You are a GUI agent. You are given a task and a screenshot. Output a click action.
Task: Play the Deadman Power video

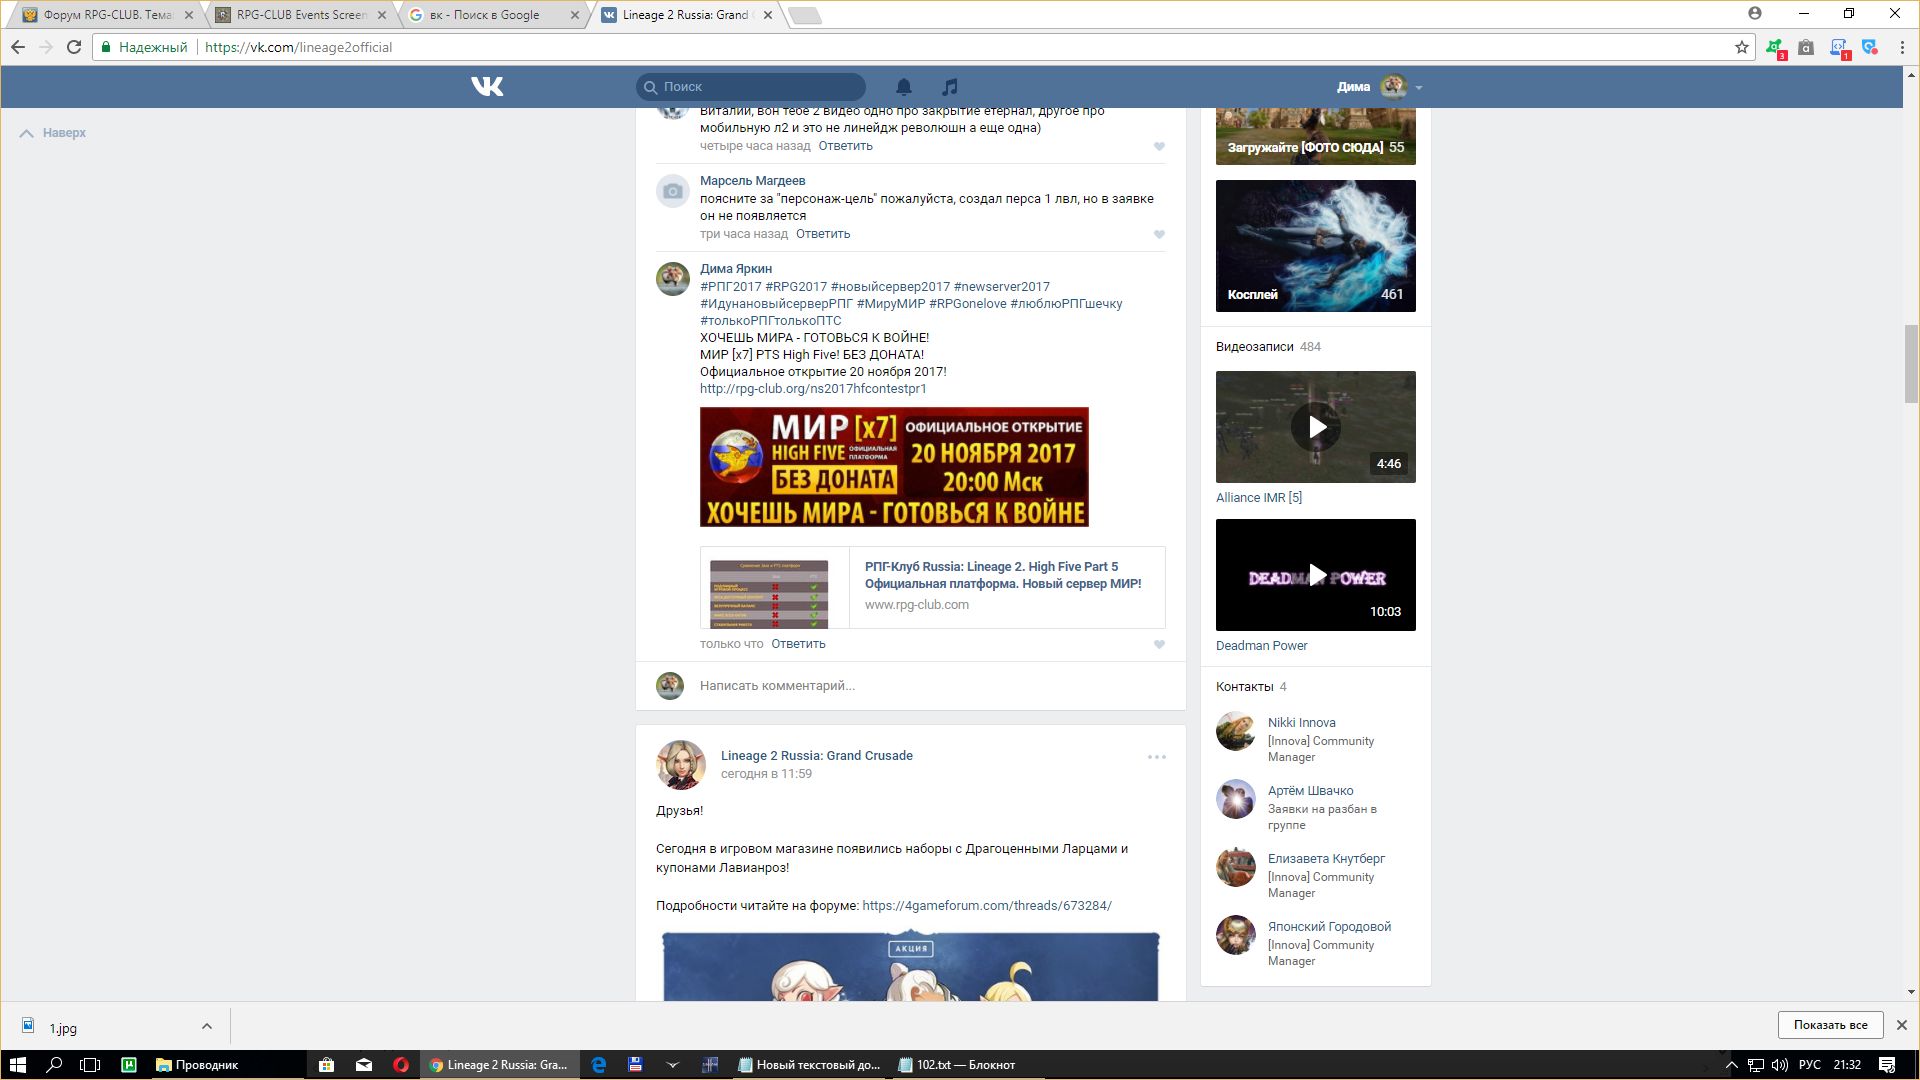coord(1316,575)
